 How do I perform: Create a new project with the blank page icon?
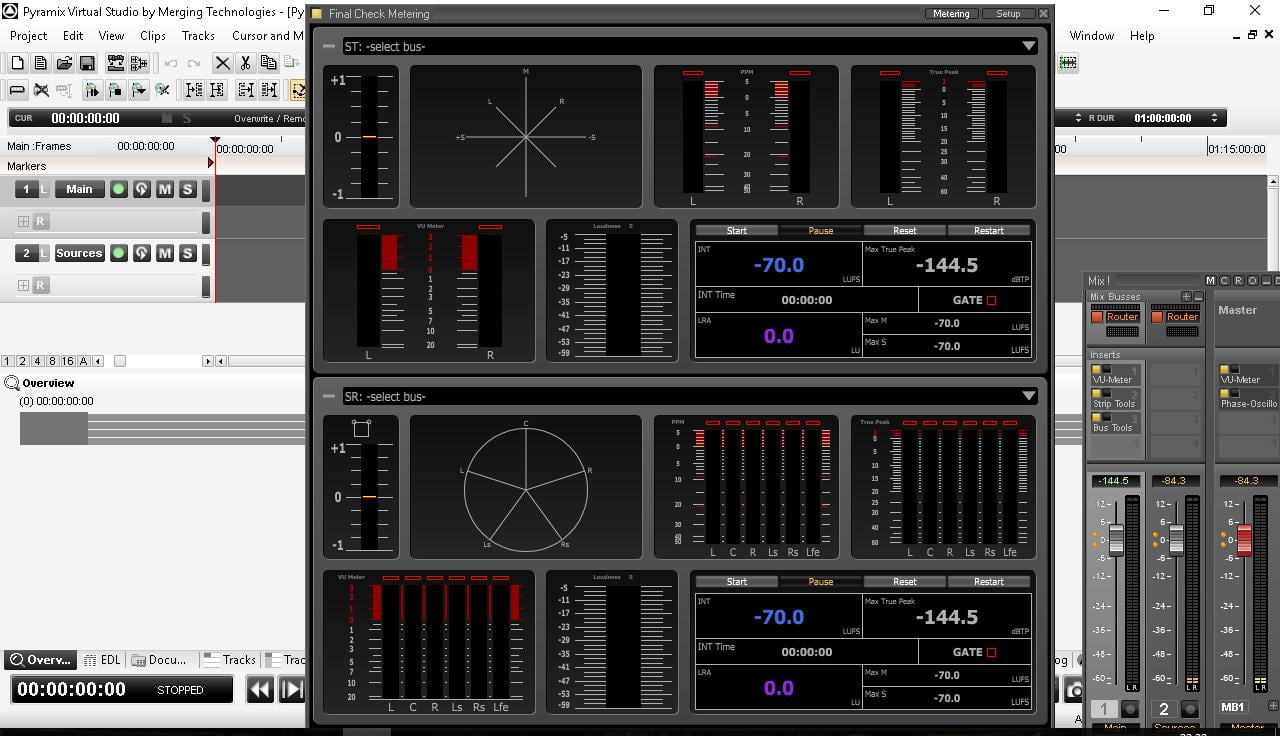coord(17,63)
